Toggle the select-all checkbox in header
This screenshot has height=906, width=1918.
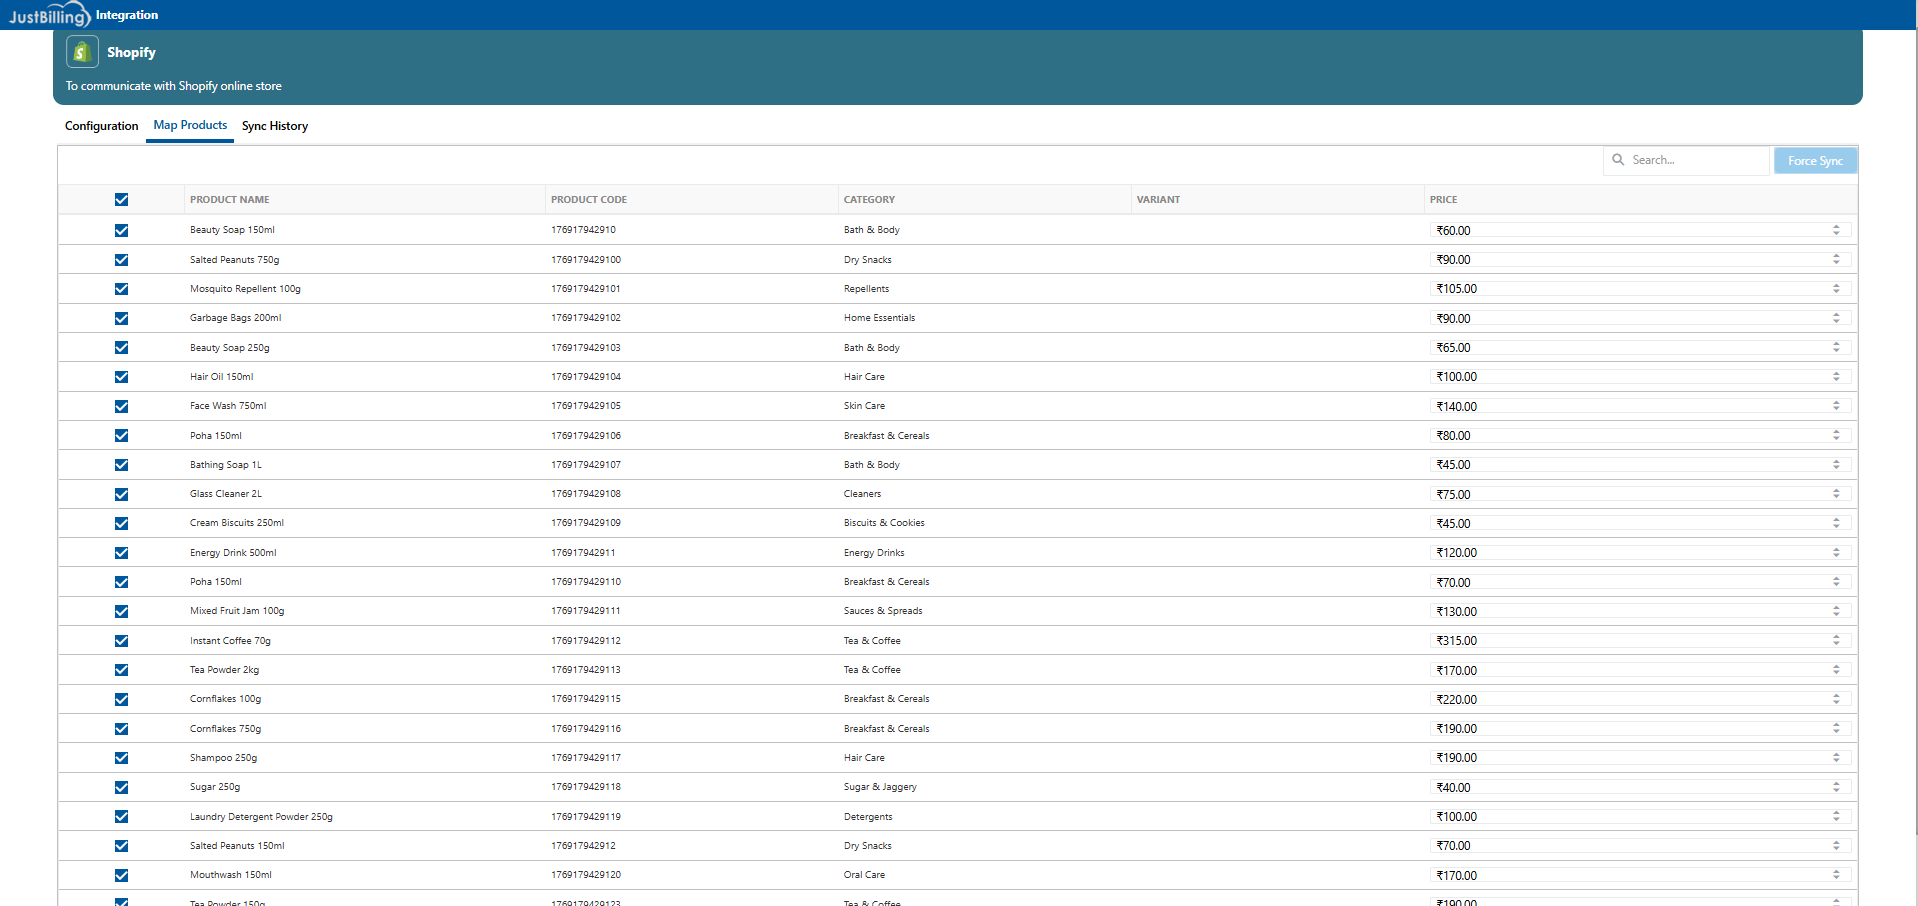tap(121, 200)
